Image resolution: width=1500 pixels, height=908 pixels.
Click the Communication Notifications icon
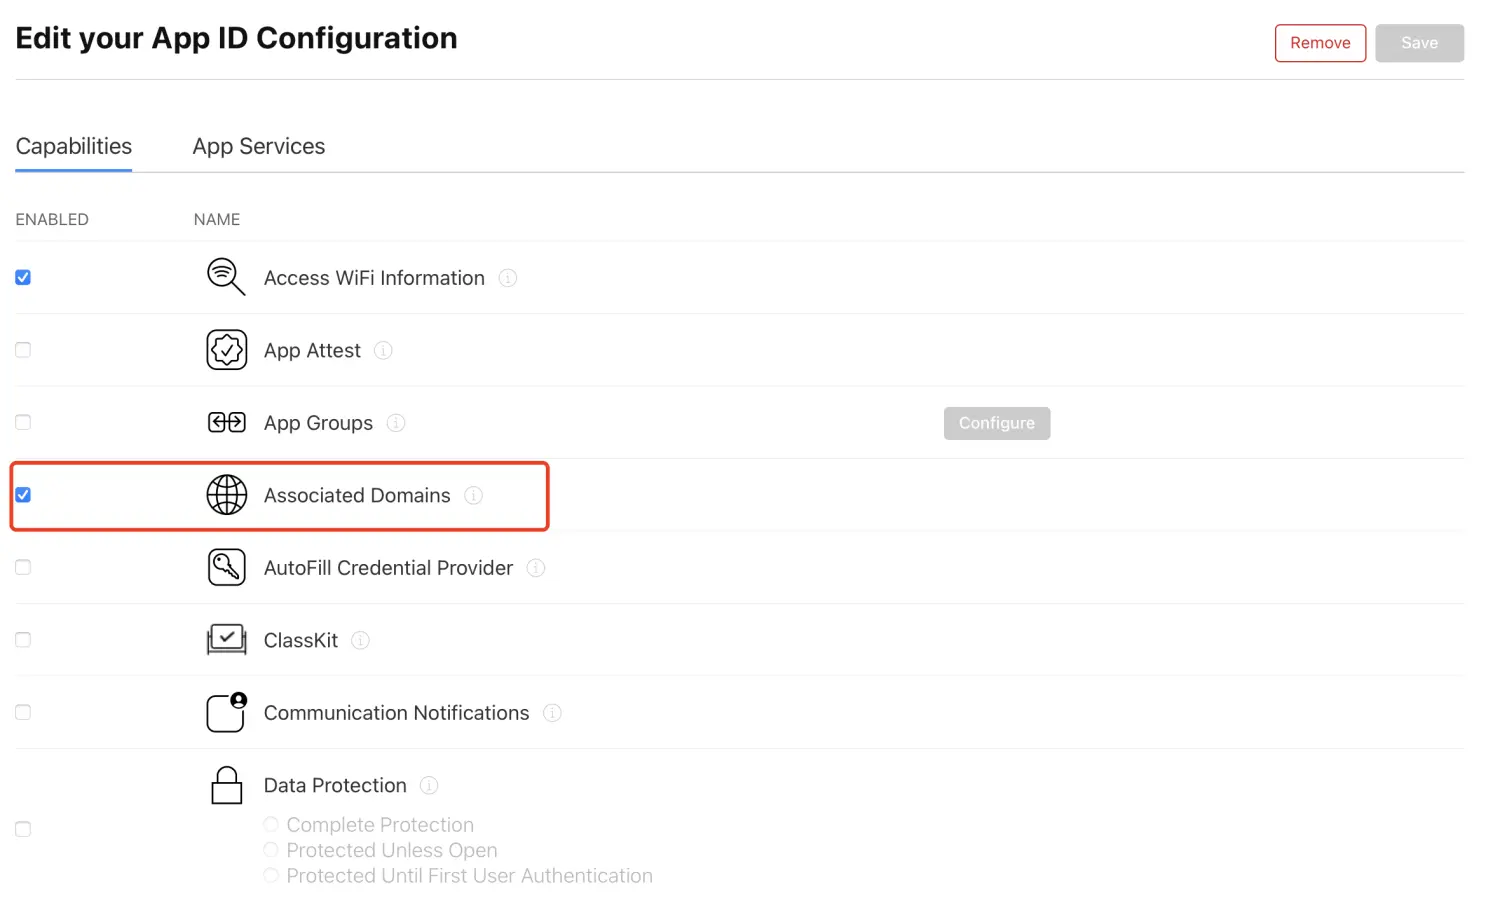[x=226, y=712]
